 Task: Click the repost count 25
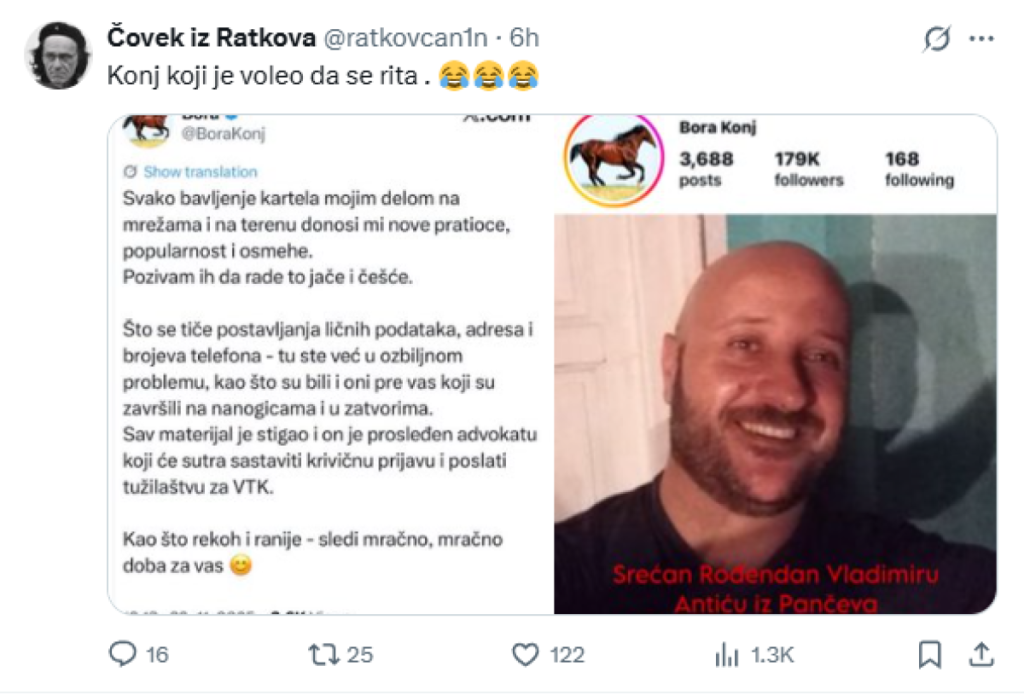[x=360, y=655]
